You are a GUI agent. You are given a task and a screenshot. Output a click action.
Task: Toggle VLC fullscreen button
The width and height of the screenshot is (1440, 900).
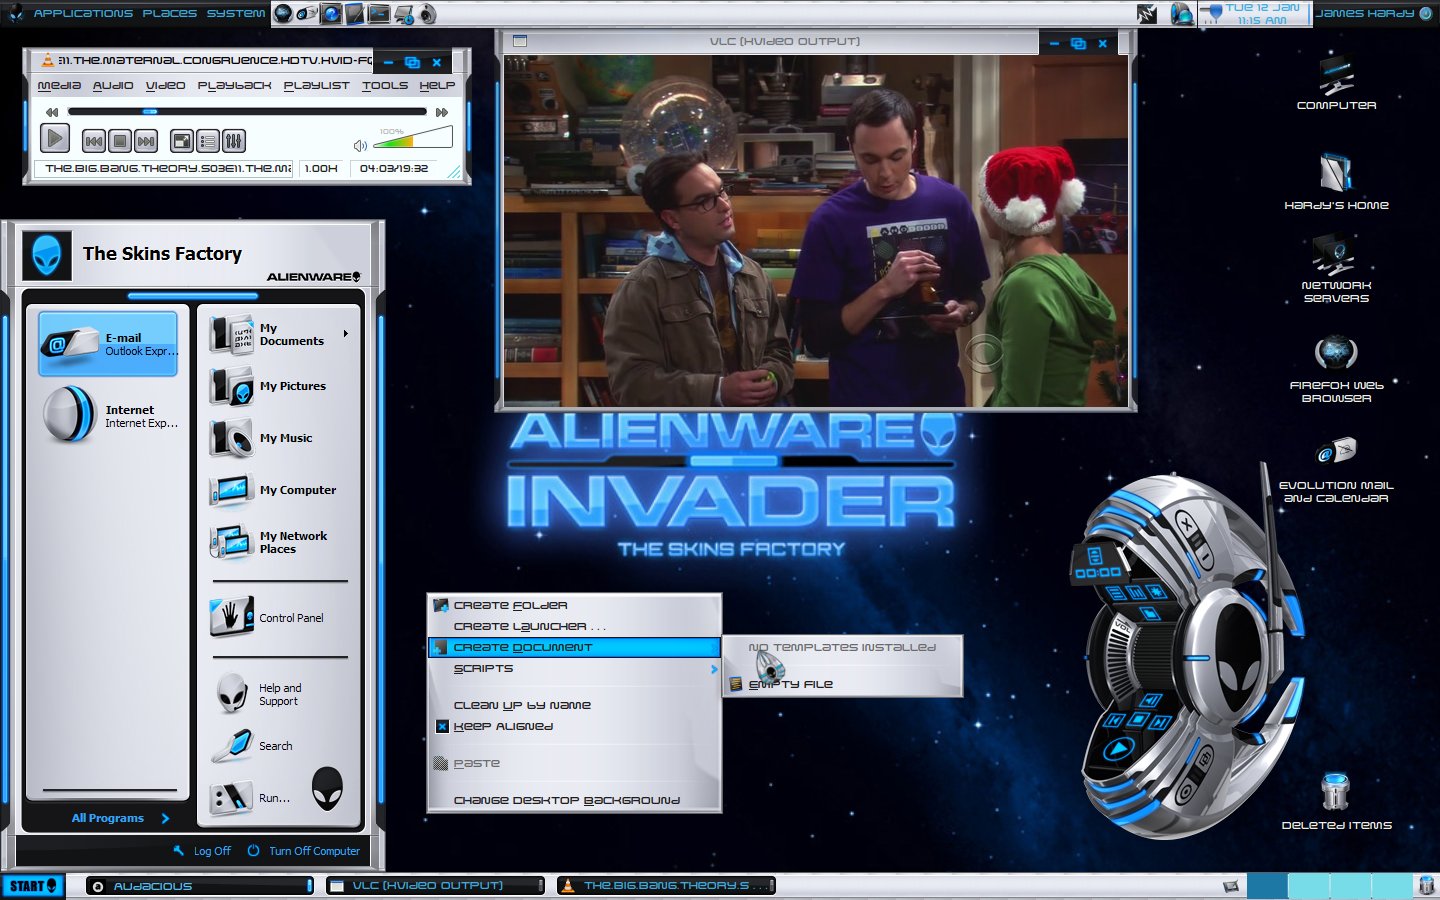click(182, 141)
